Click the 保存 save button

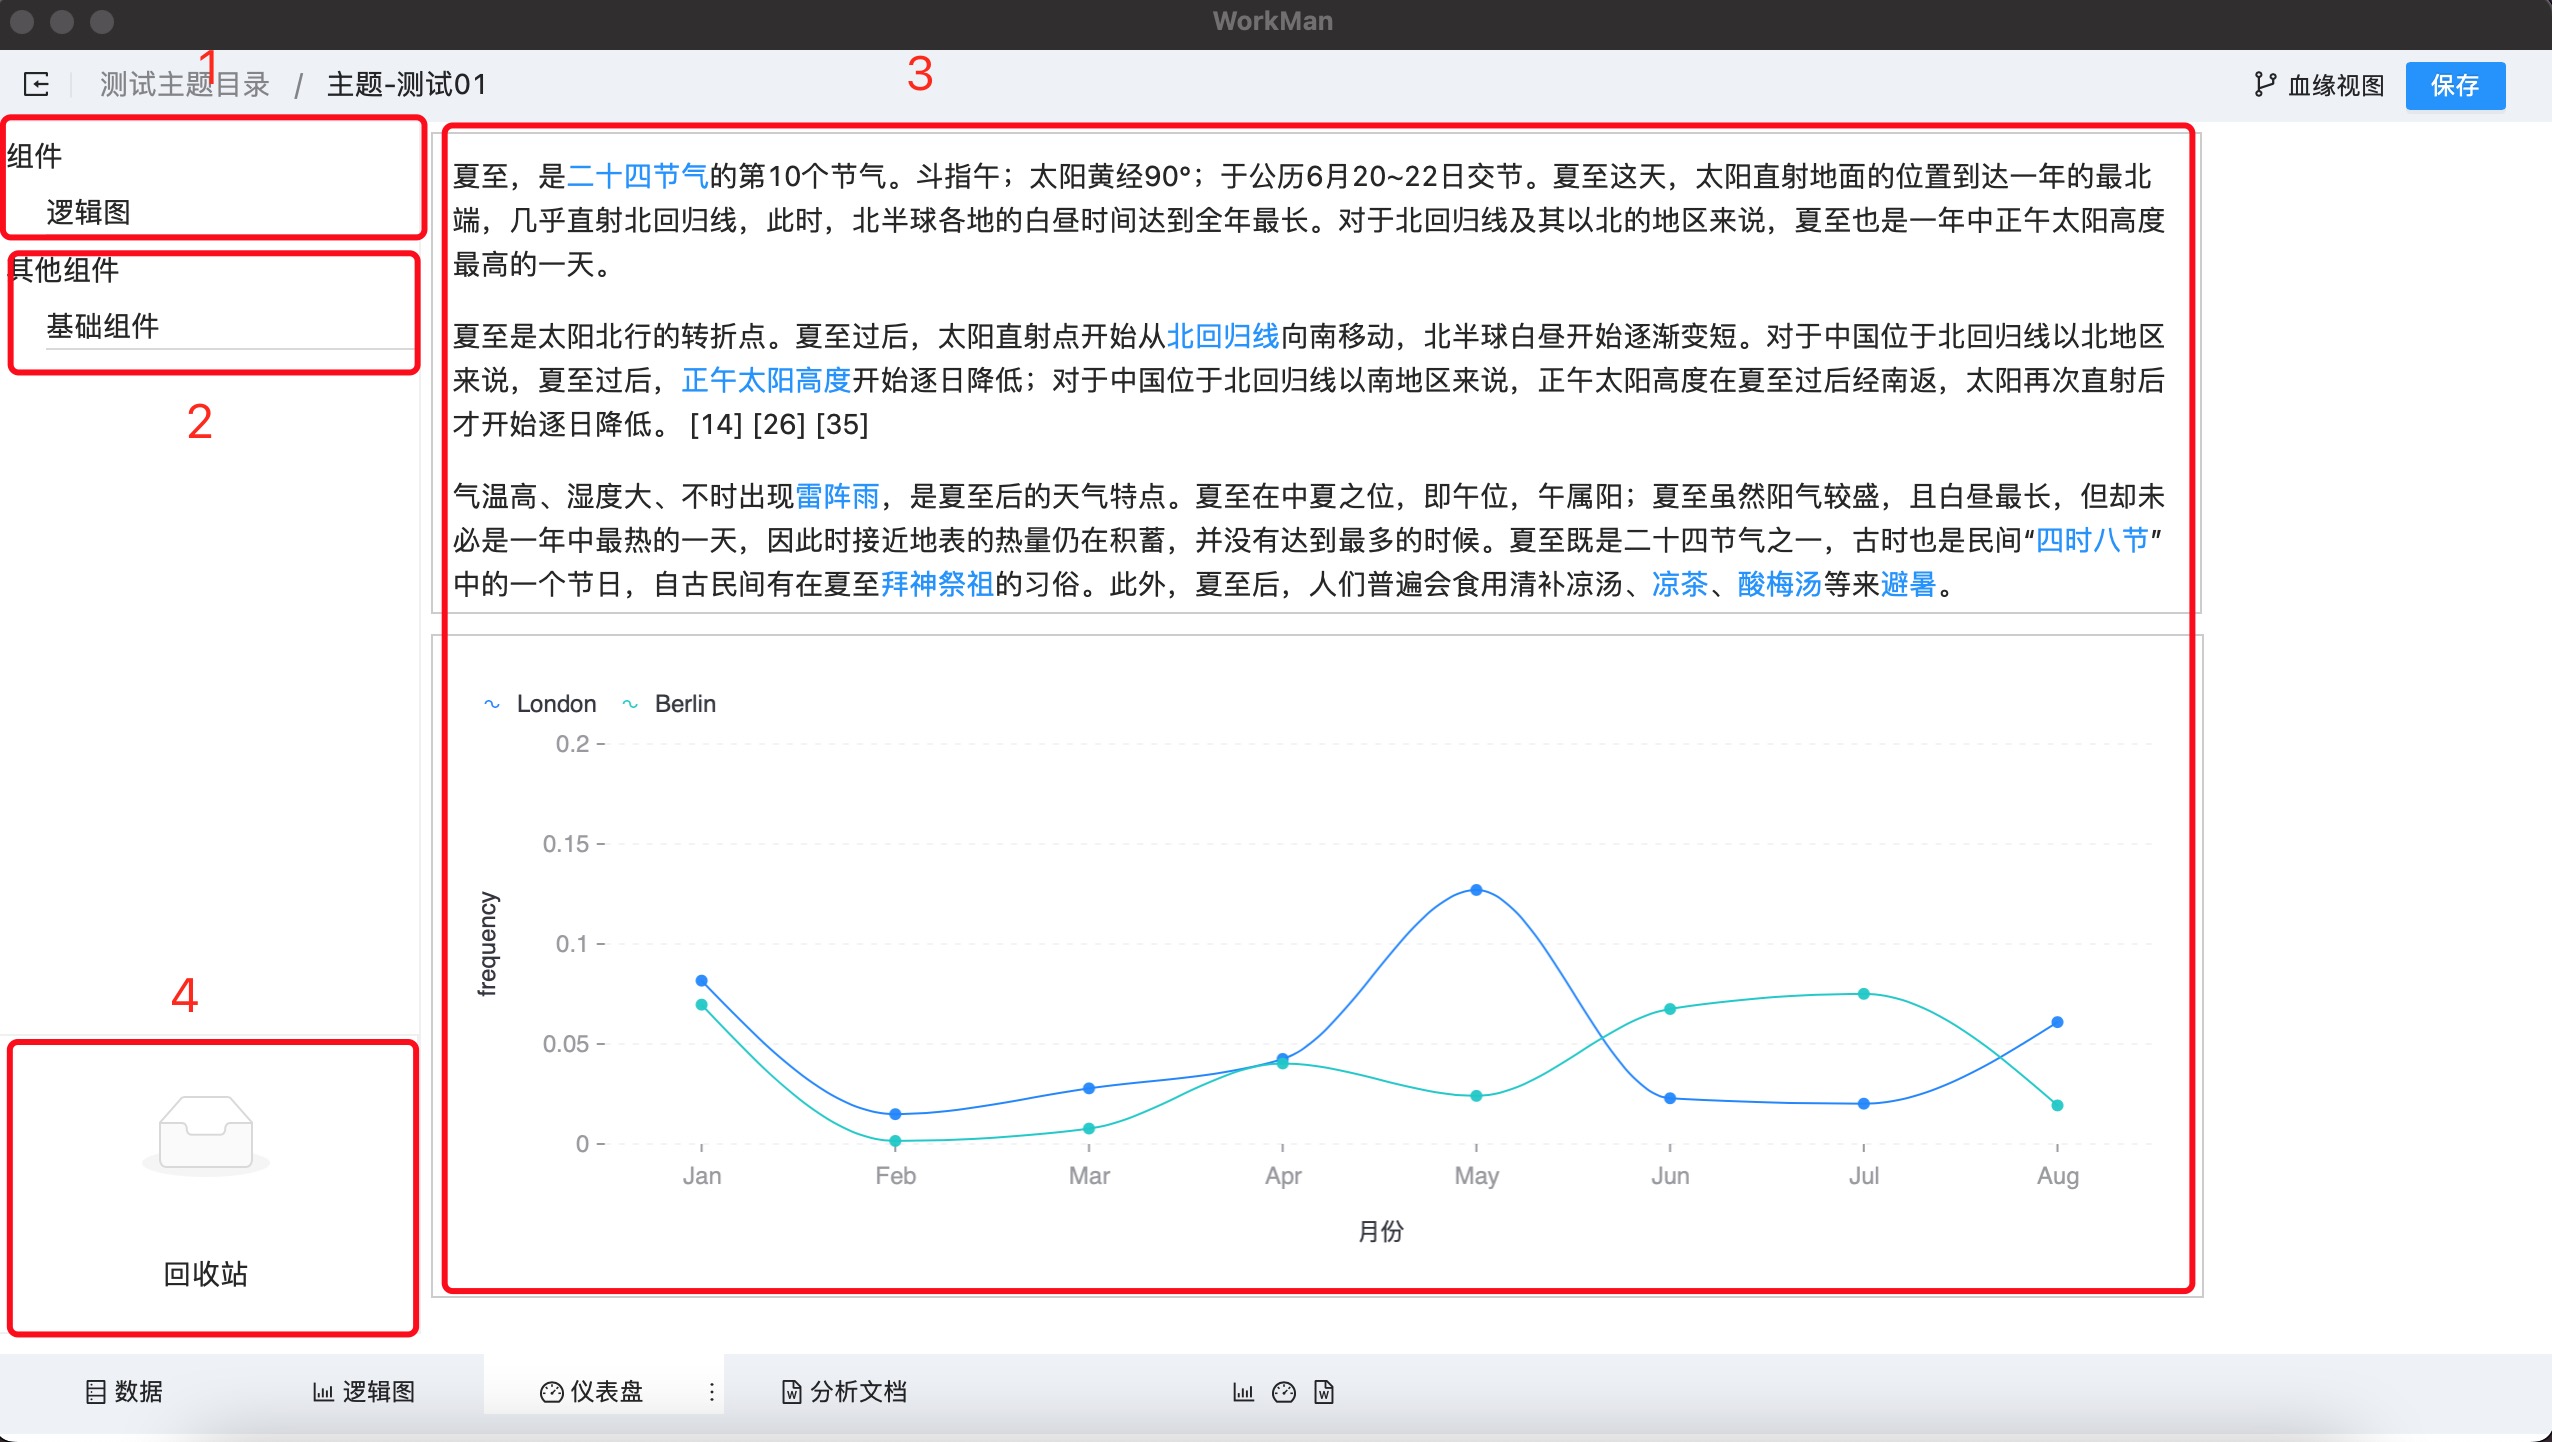[x=2455, y=85]
